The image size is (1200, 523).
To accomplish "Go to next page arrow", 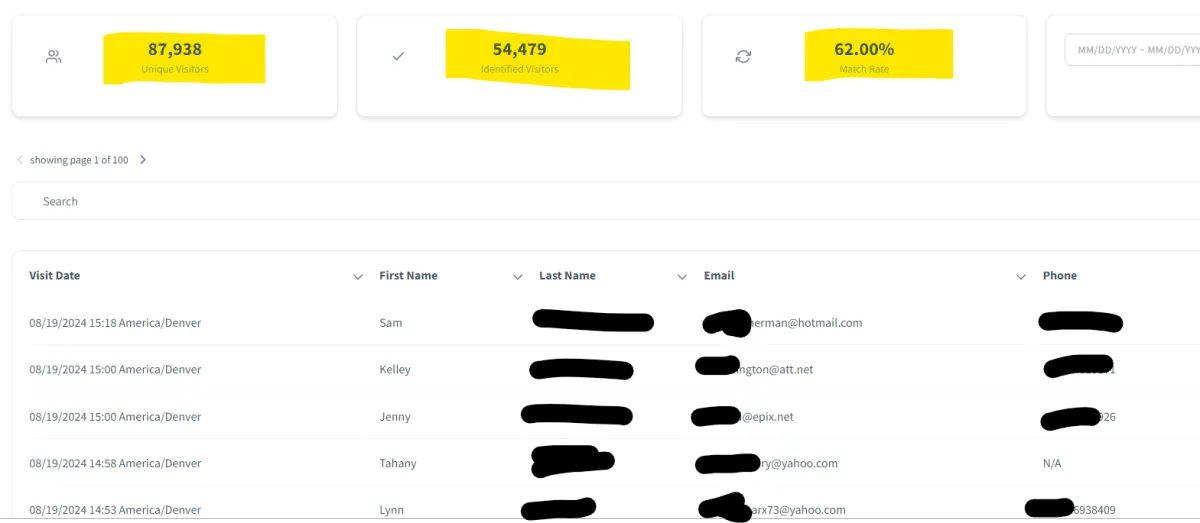I will click(143, 160).
